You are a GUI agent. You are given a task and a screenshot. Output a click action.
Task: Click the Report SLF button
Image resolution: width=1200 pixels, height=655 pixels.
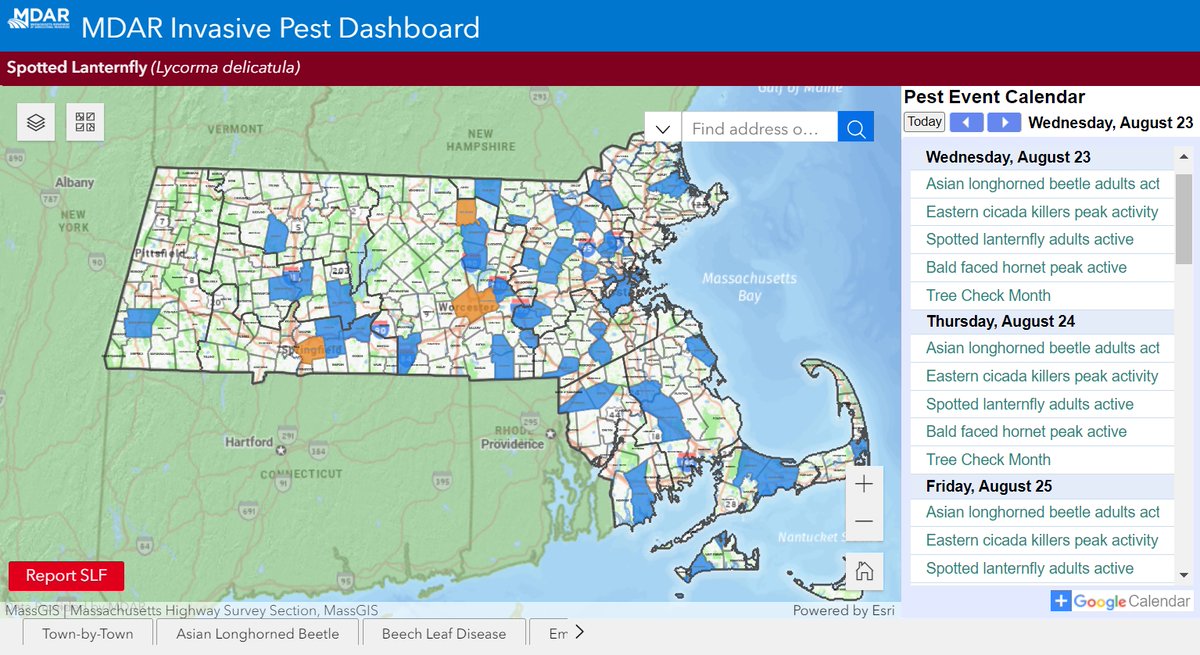point(65,575)
